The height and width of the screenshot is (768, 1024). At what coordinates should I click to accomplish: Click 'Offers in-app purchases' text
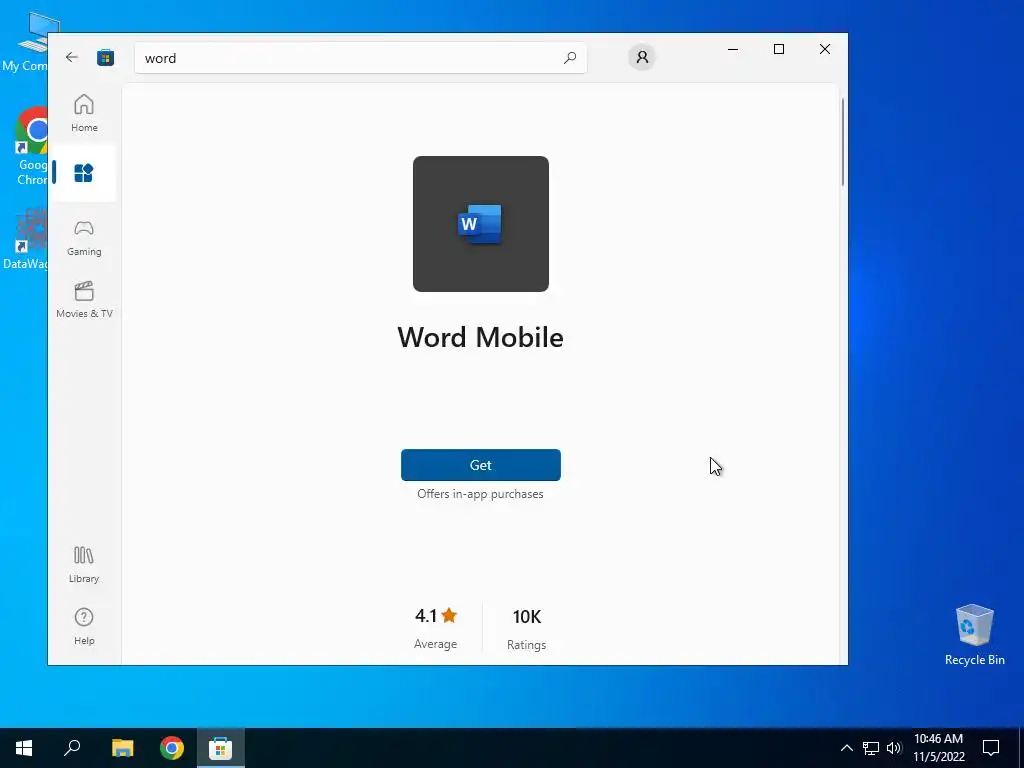point(481,494)
